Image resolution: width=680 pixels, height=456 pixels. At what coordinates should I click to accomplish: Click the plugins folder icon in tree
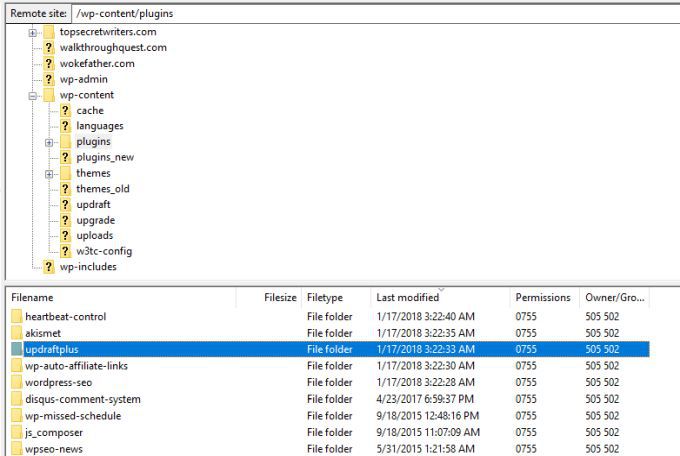point(65,142)
